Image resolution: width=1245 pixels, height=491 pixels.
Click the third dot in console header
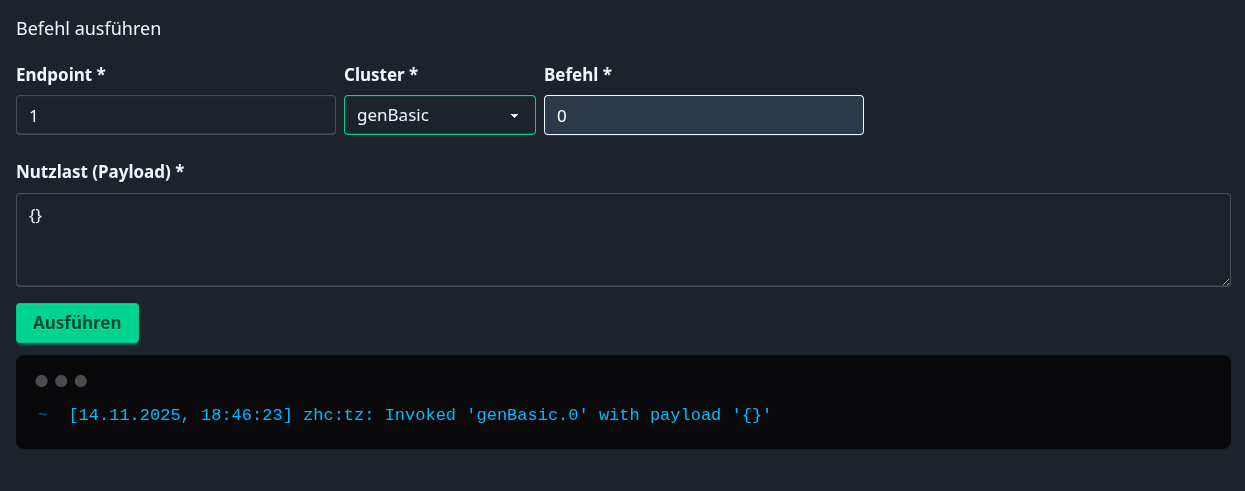(x=81, y=381)
